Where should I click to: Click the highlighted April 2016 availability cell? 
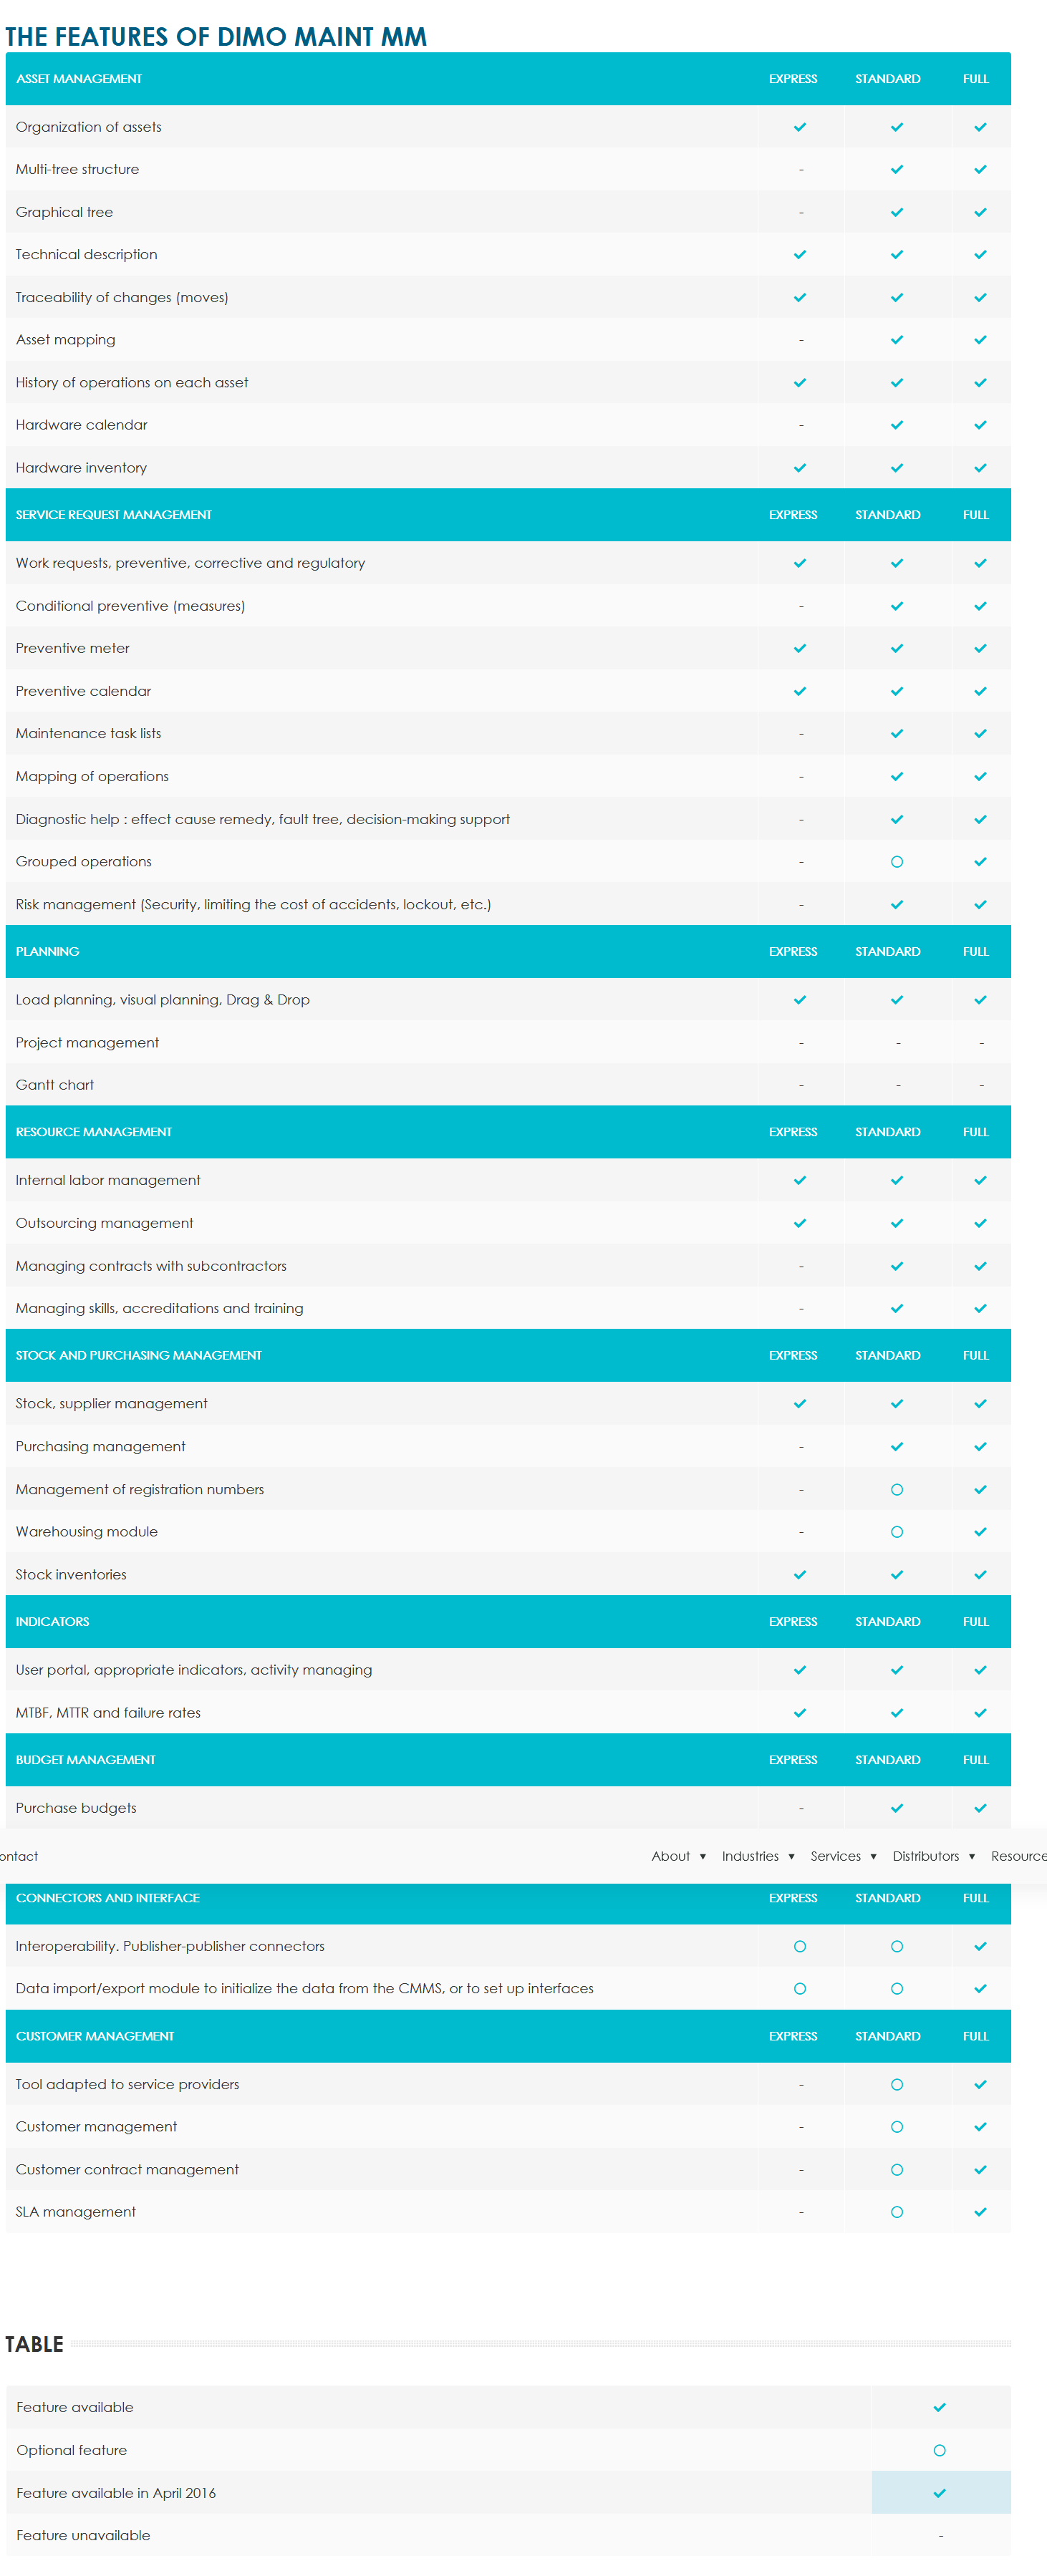point(940,2493)
